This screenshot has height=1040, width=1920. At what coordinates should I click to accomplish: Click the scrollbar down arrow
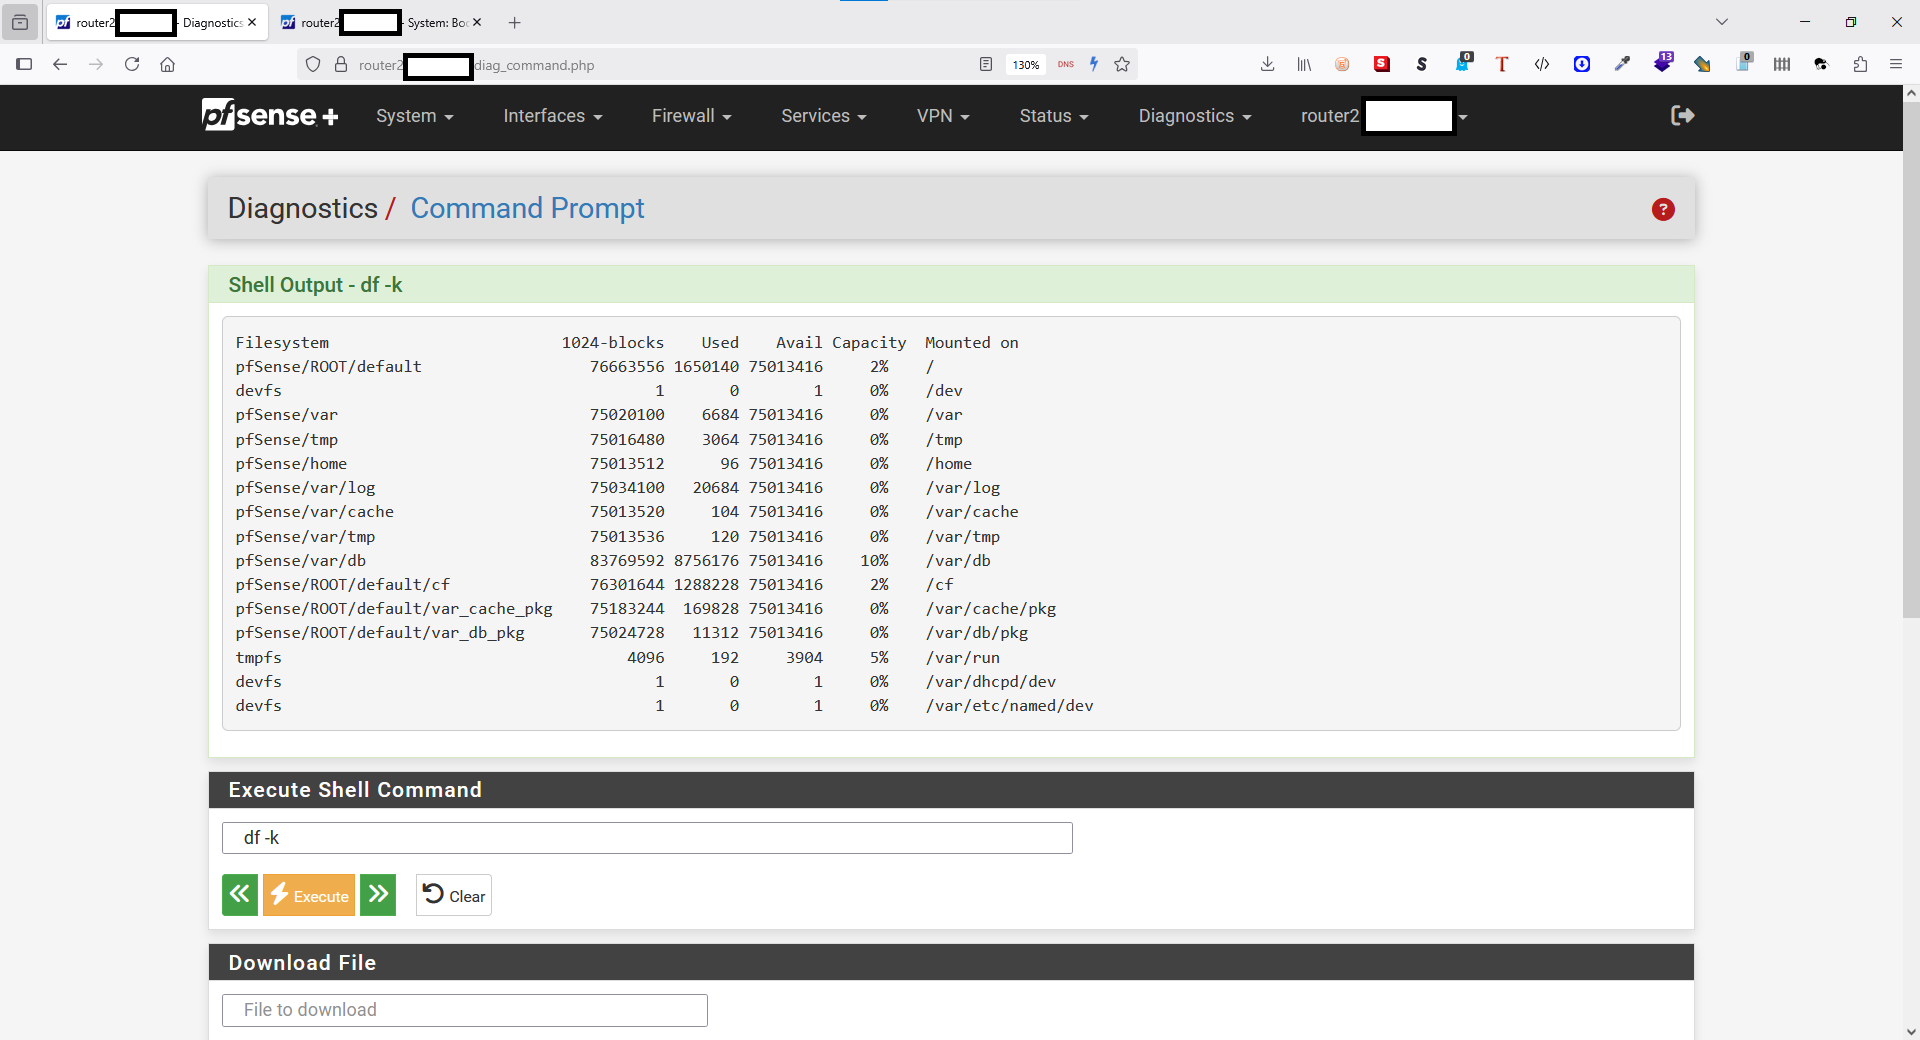coord(1911,1031)
